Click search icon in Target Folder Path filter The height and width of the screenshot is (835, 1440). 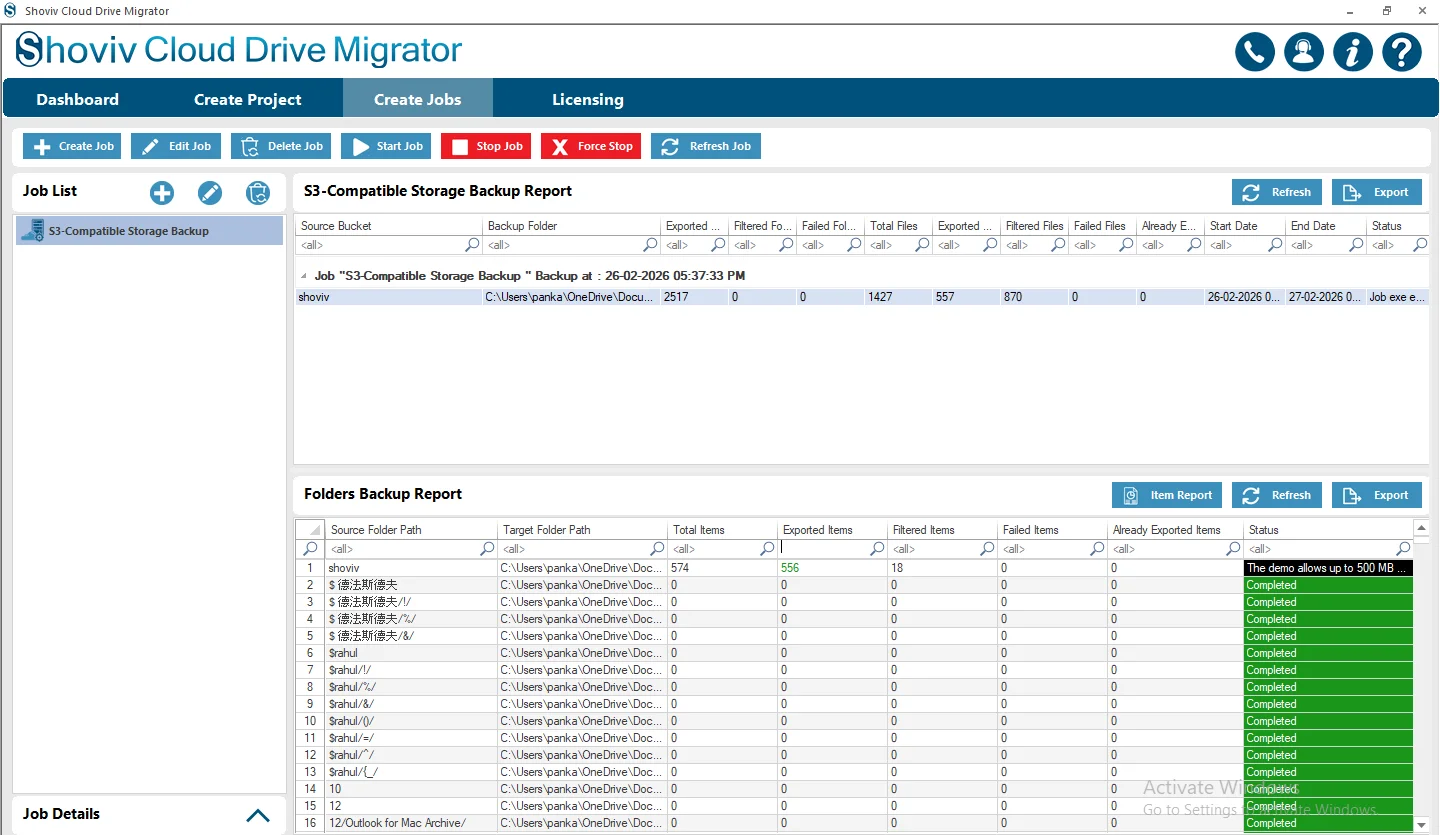[657, 549]
